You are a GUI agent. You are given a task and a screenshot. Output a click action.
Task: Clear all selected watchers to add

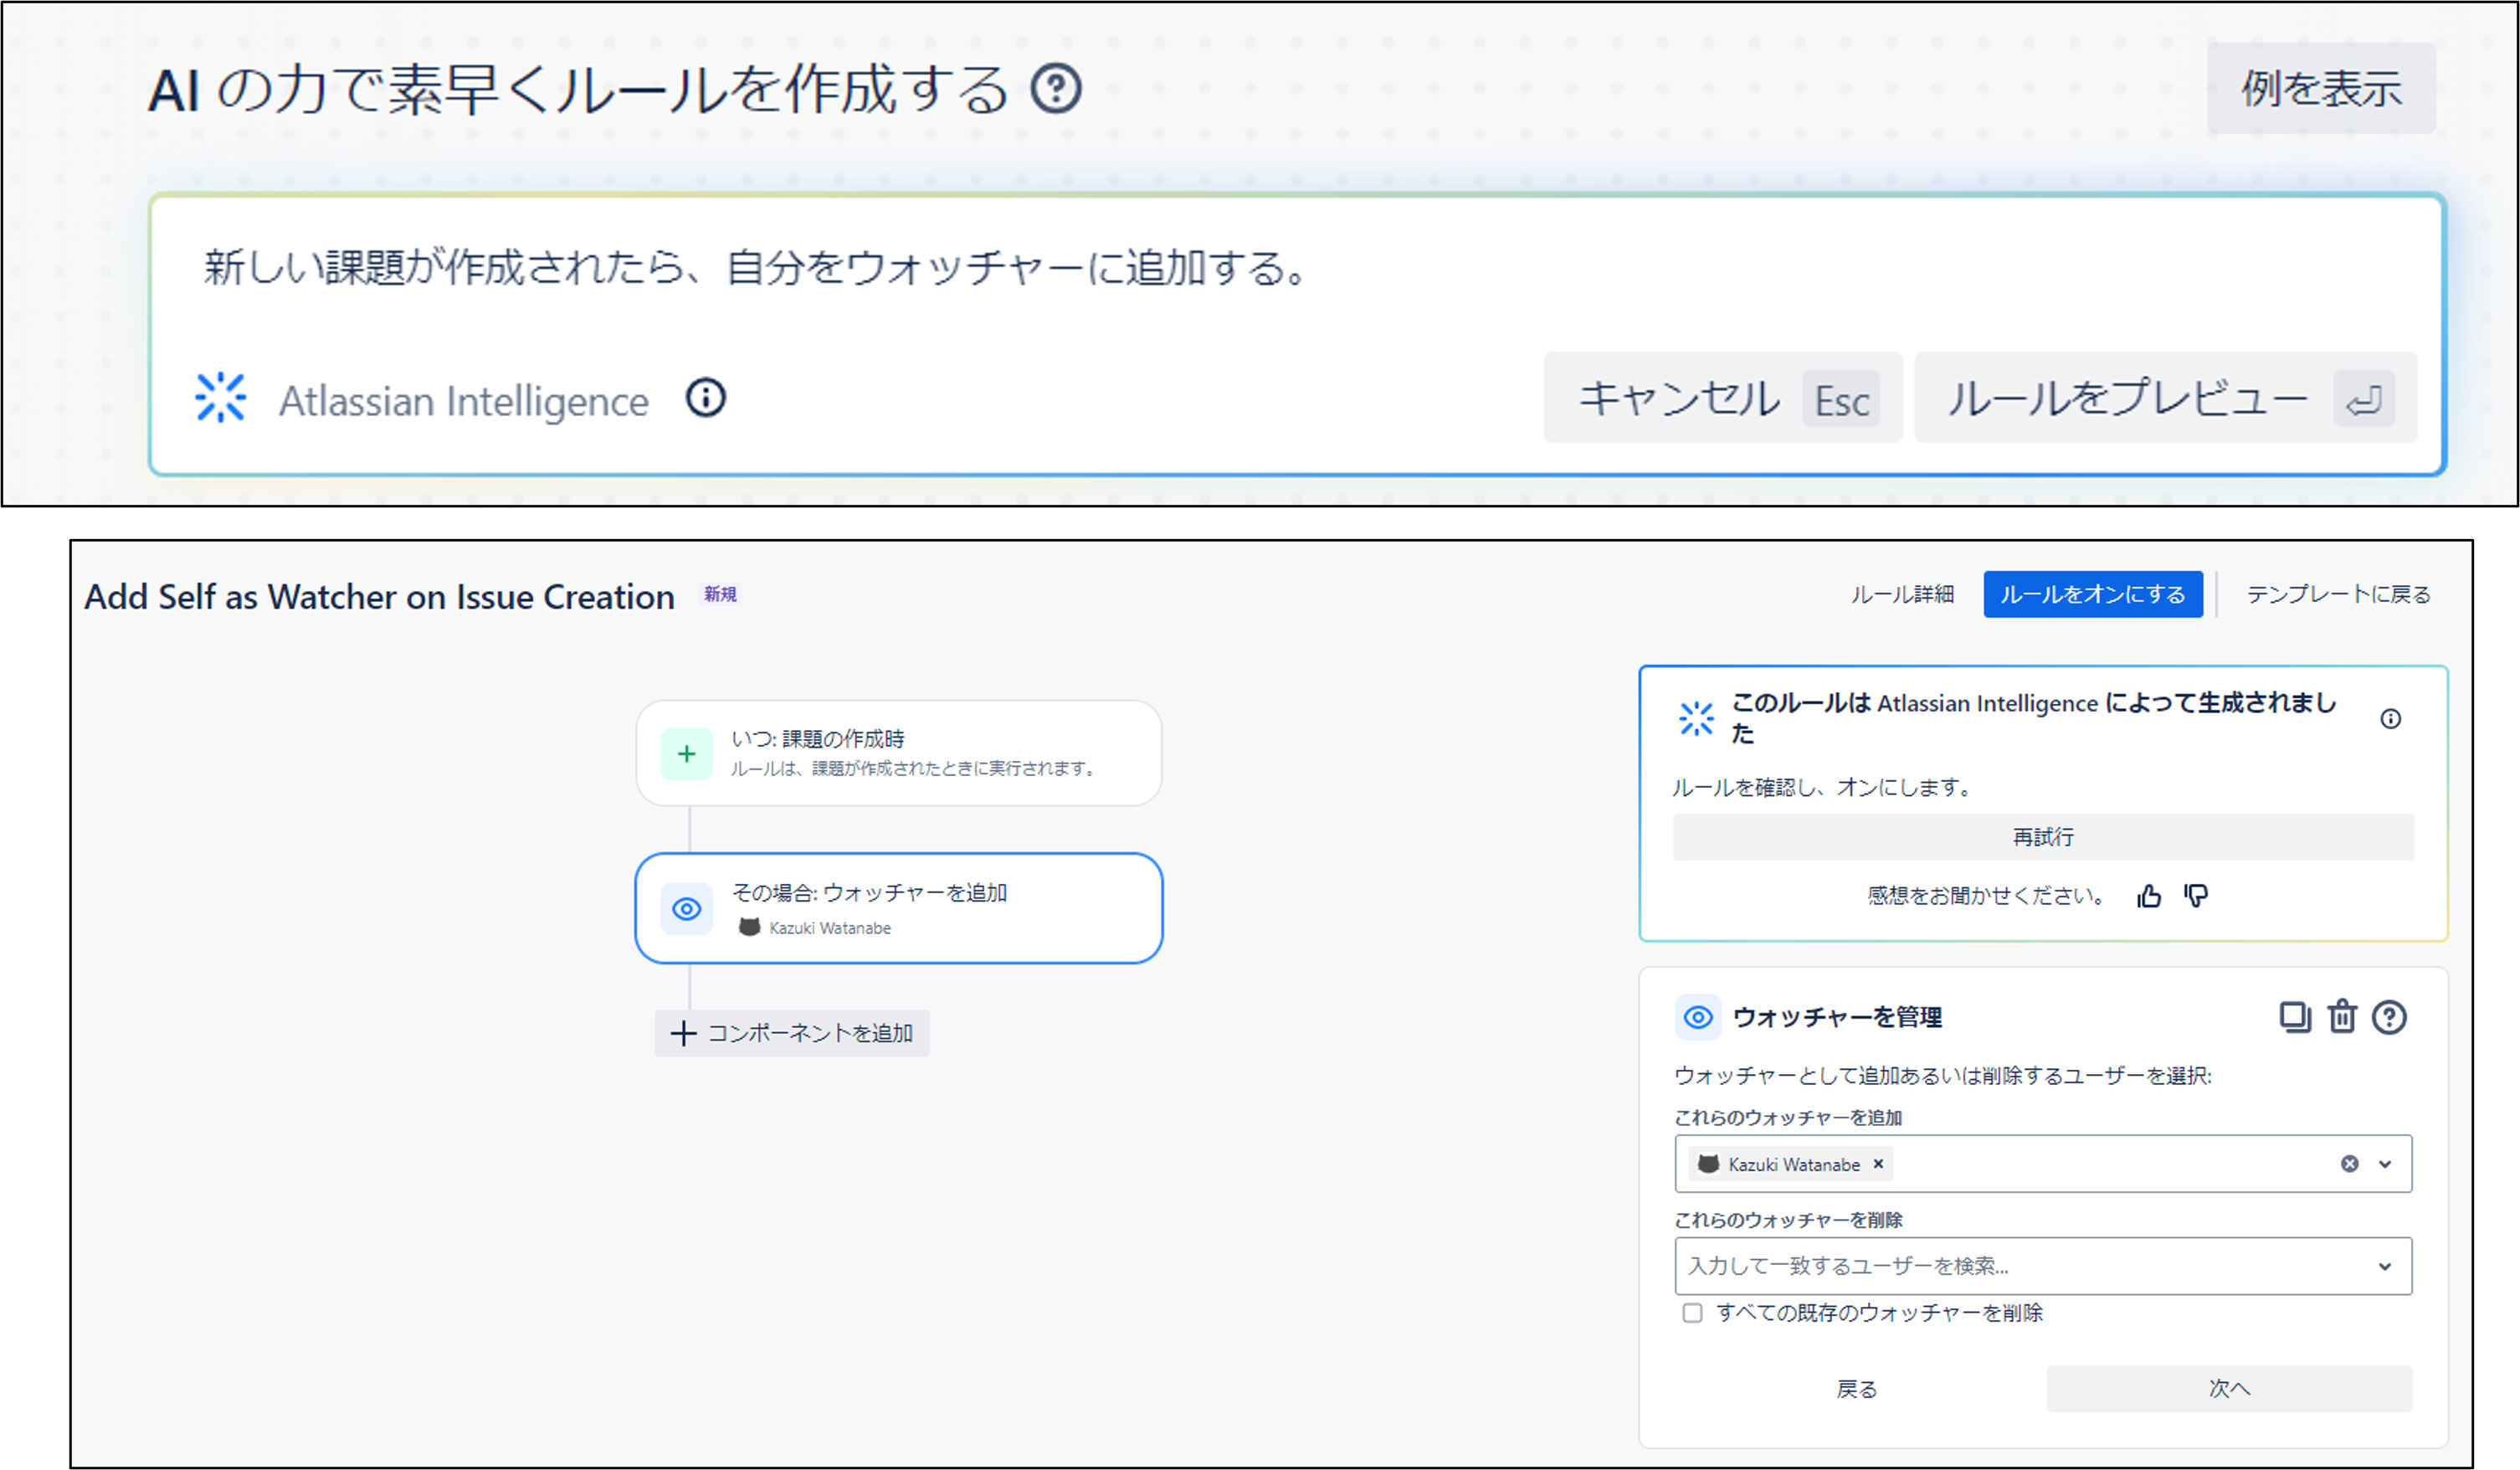(x=2349, y=1164)
